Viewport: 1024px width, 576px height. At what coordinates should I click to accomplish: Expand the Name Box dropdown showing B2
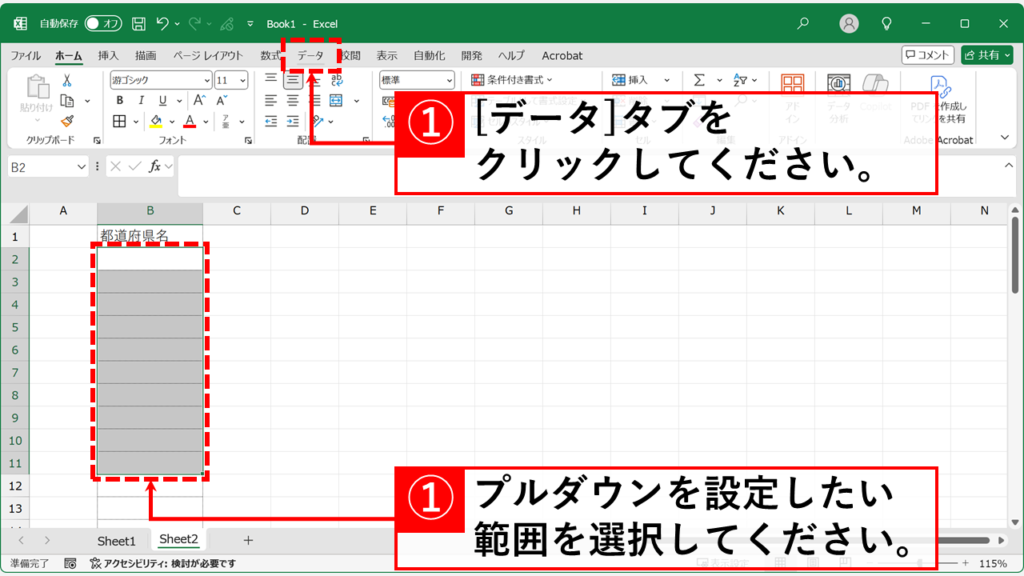tap(81, 167)
